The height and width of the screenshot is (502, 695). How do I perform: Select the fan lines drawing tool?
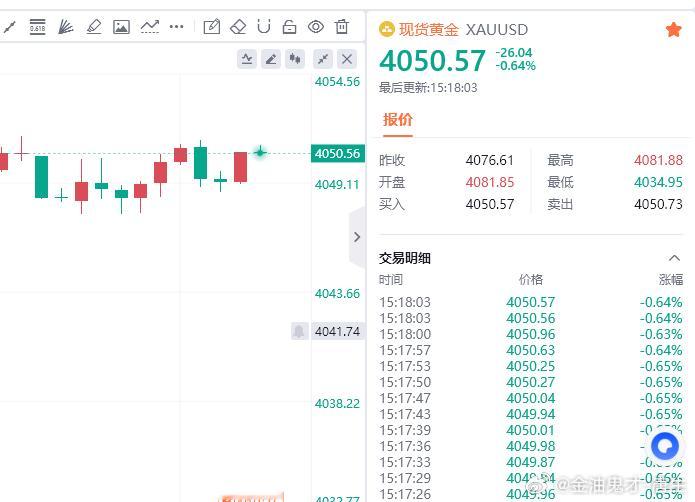(66, 27)
